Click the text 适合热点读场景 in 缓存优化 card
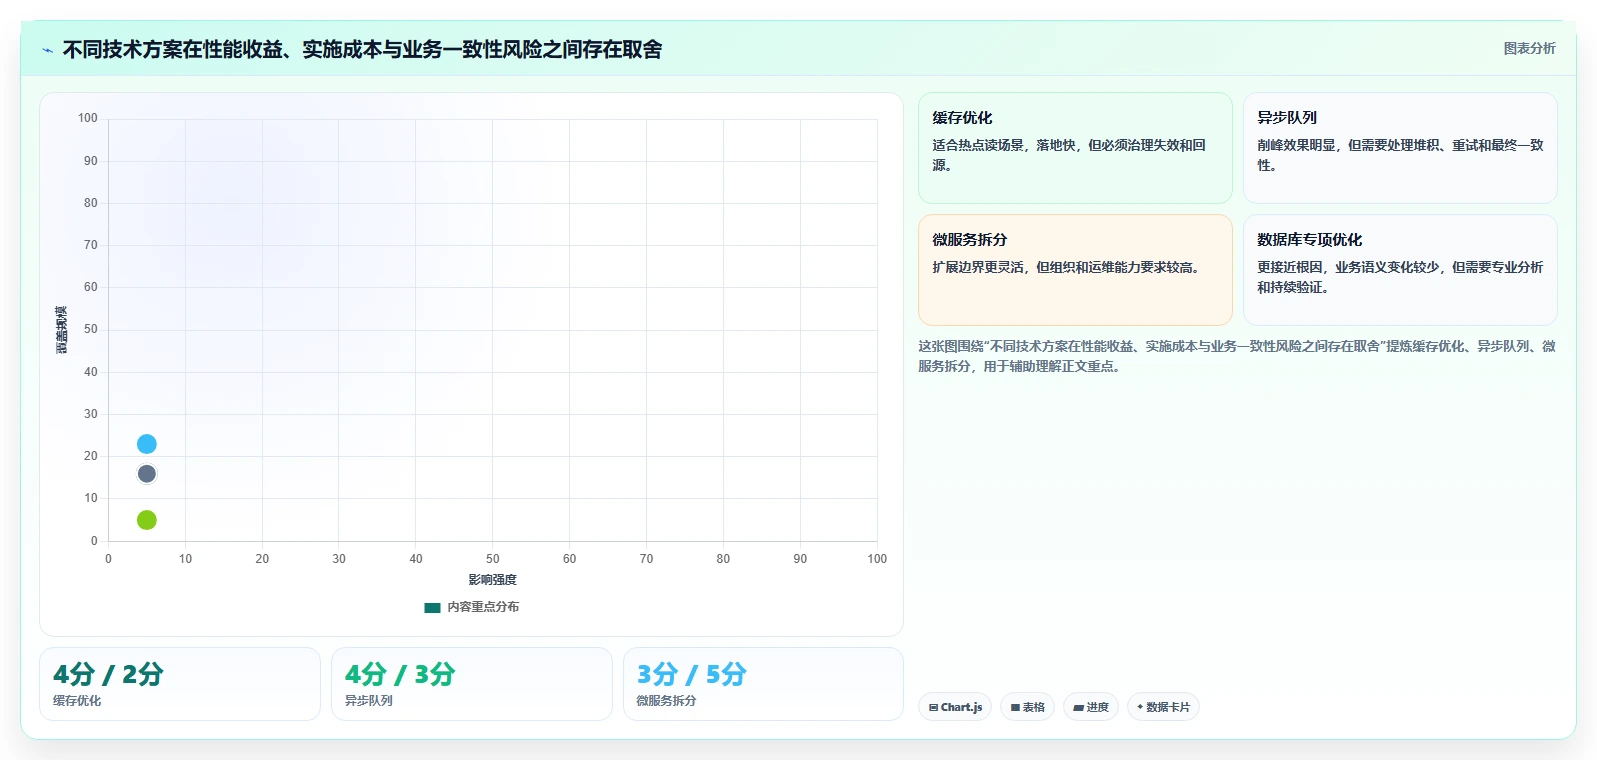 (978, 145)
